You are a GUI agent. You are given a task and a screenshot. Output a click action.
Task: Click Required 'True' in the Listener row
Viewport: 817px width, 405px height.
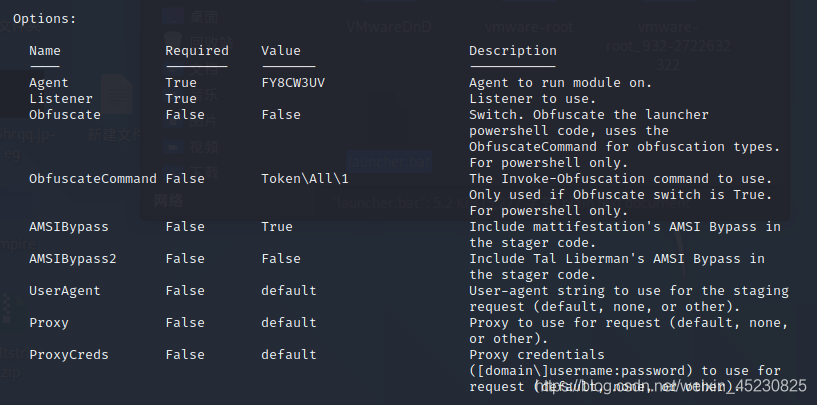(x=181, y=99)
